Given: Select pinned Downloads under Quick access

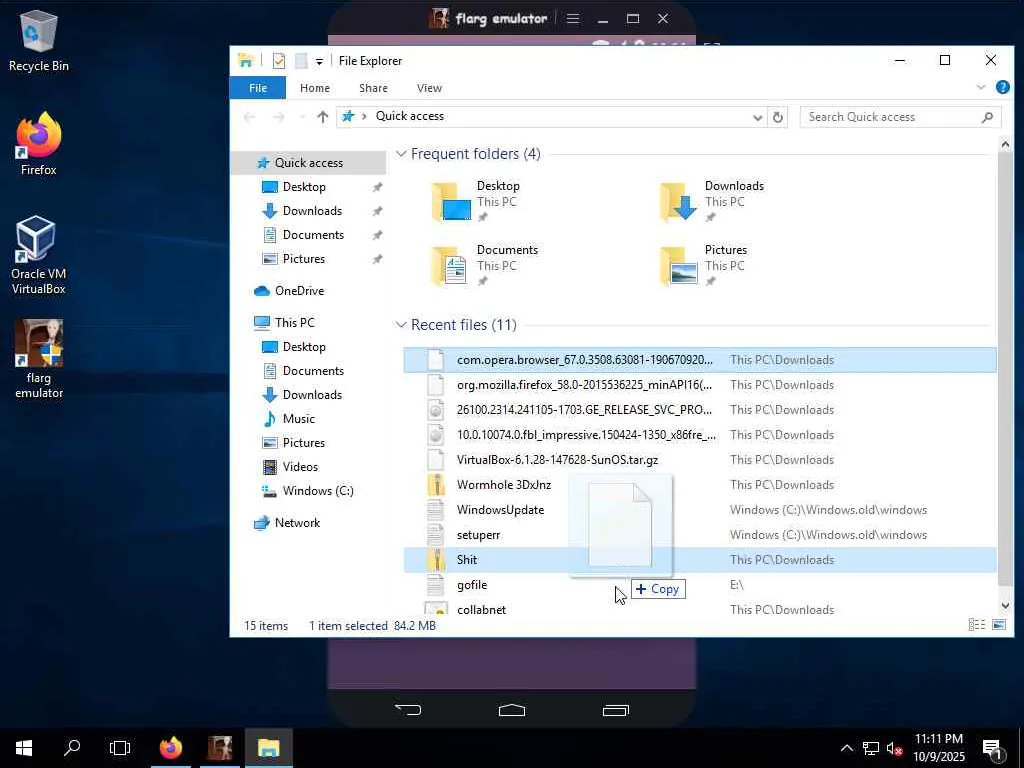Looking at the screenshot, I should coord(312,211).
